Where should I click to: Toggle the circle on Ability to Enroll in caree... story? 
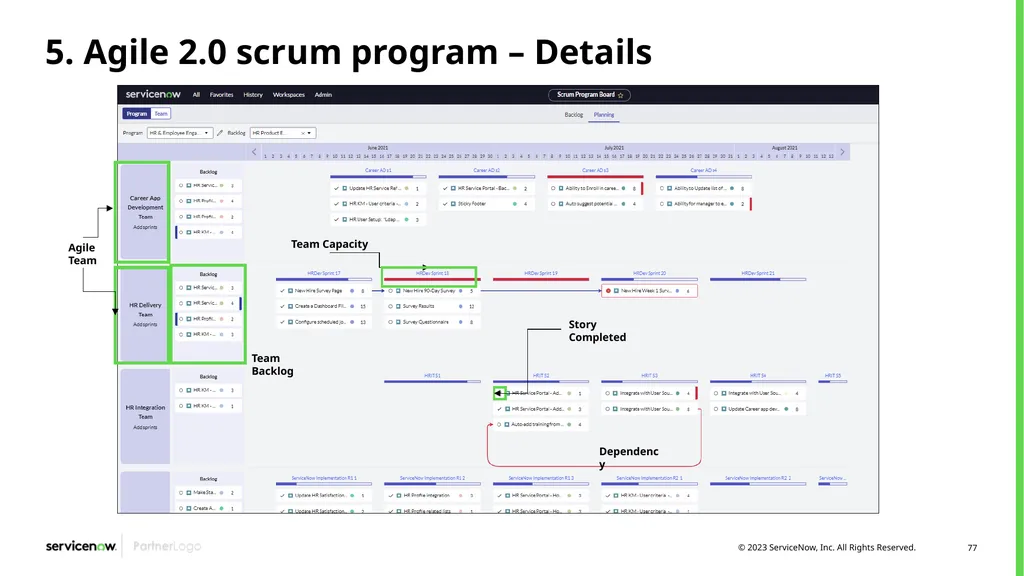coord(553,188)
